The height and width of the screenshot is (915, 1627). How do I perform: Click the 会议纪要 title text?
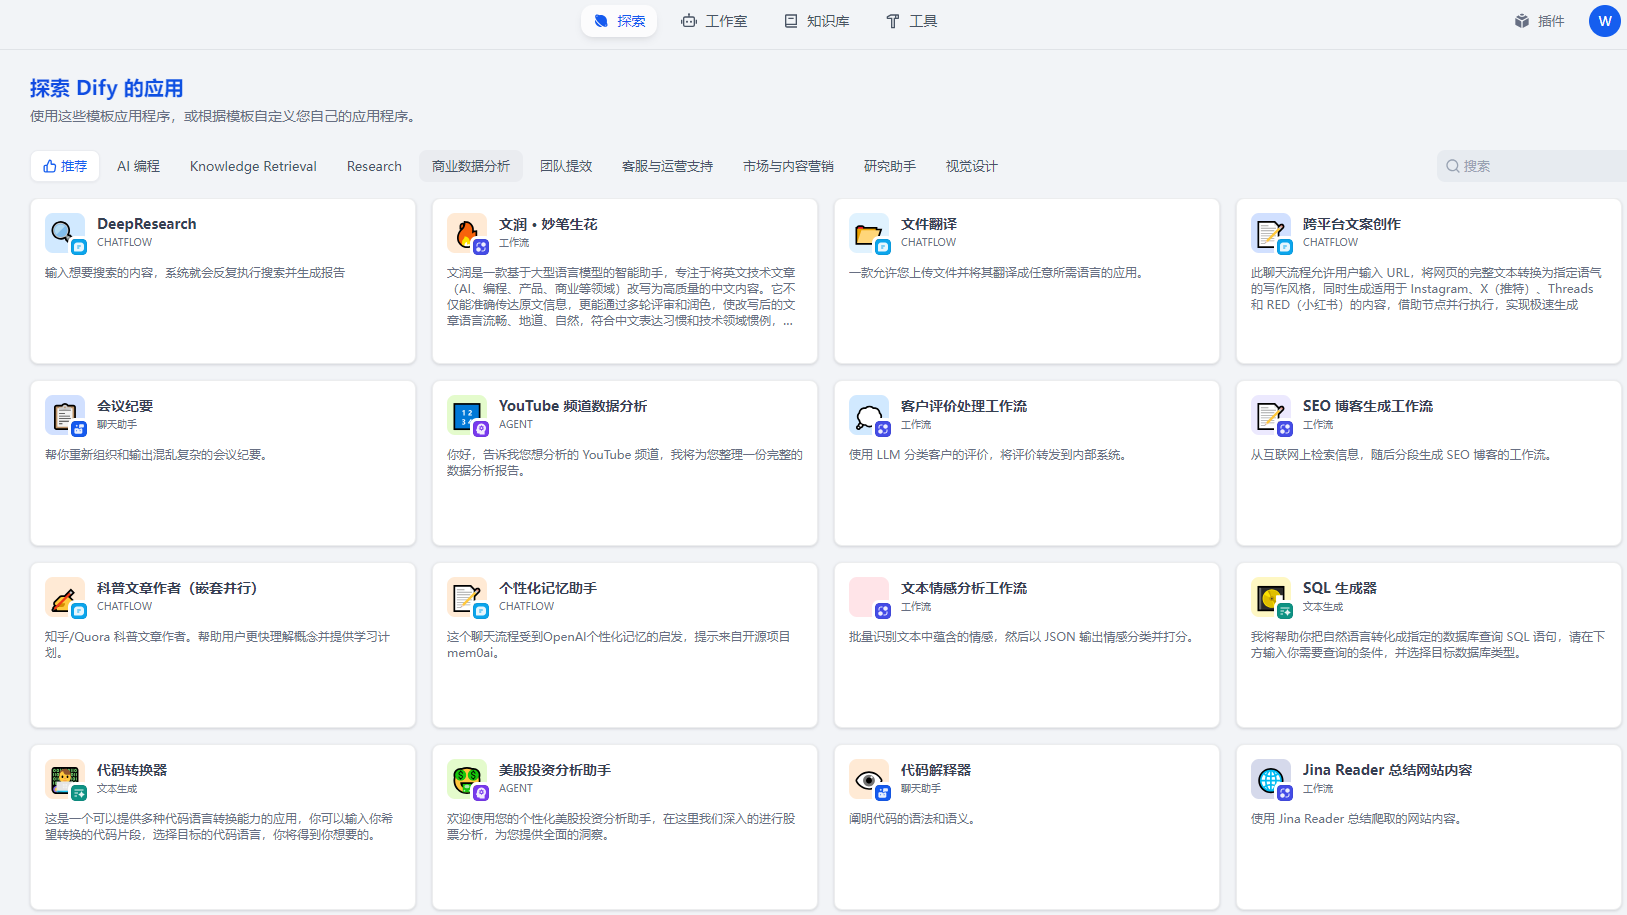point(125,406)
